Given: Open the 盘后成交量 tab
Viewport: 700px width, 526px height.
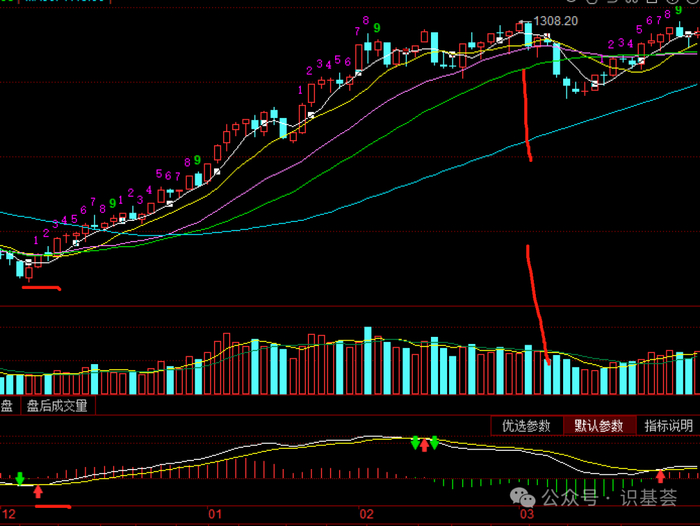Looking at the screenshot, I should 57,406.
